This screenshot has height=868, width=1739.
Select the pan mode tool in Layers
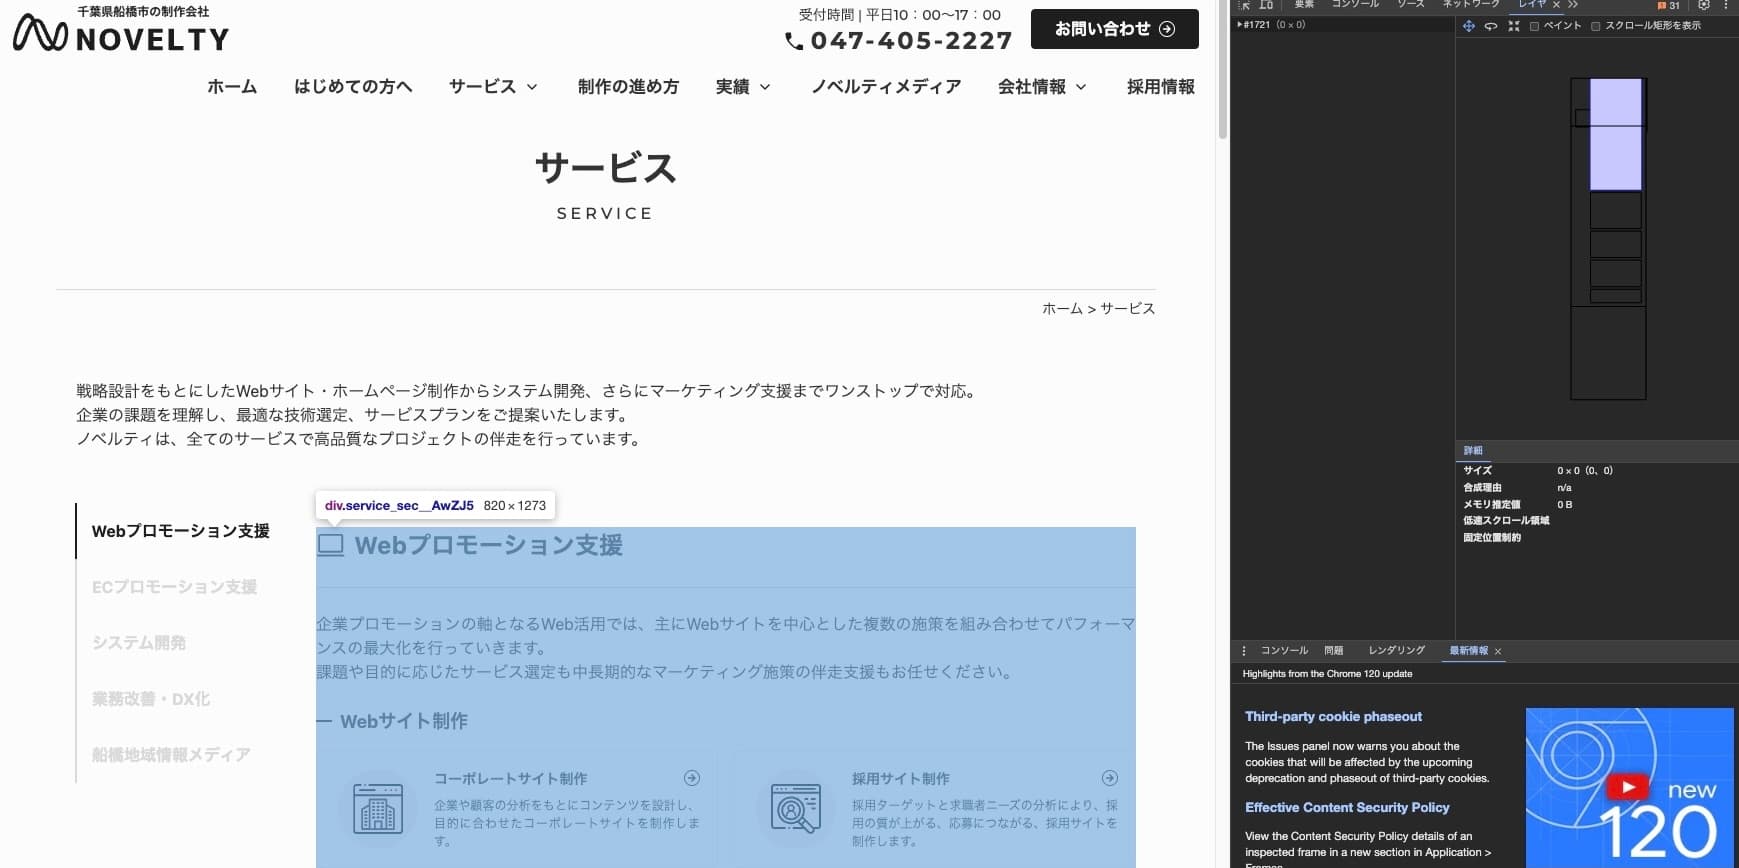[x=1468, y=26]
